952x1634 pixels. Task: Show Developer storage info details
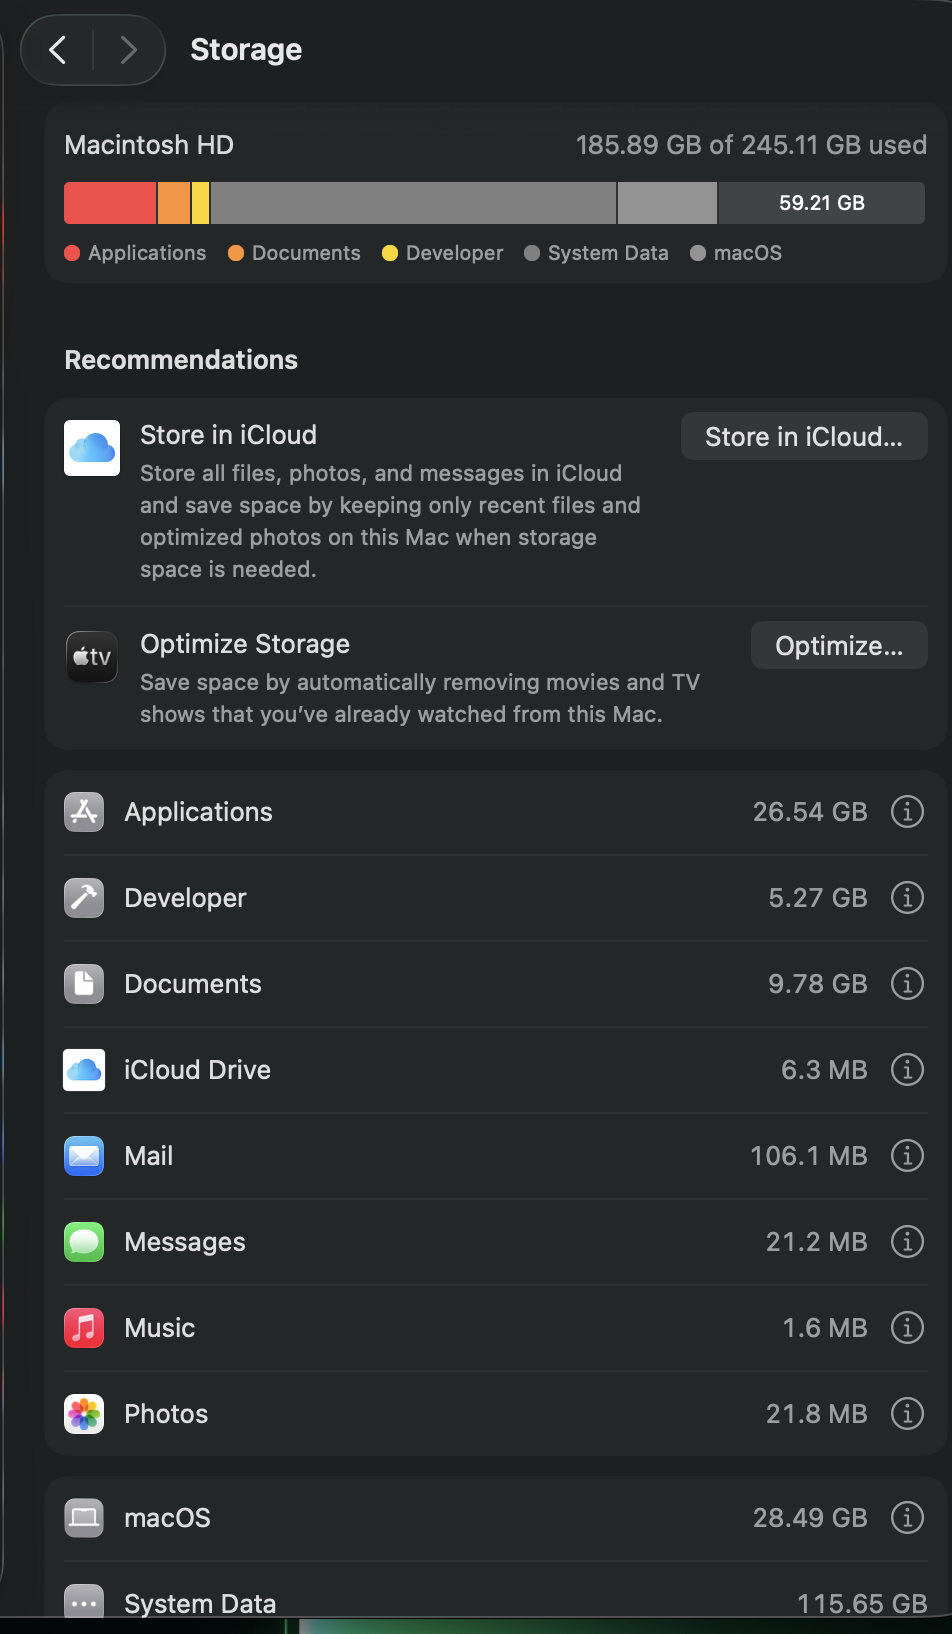click(x=907, y=898)
